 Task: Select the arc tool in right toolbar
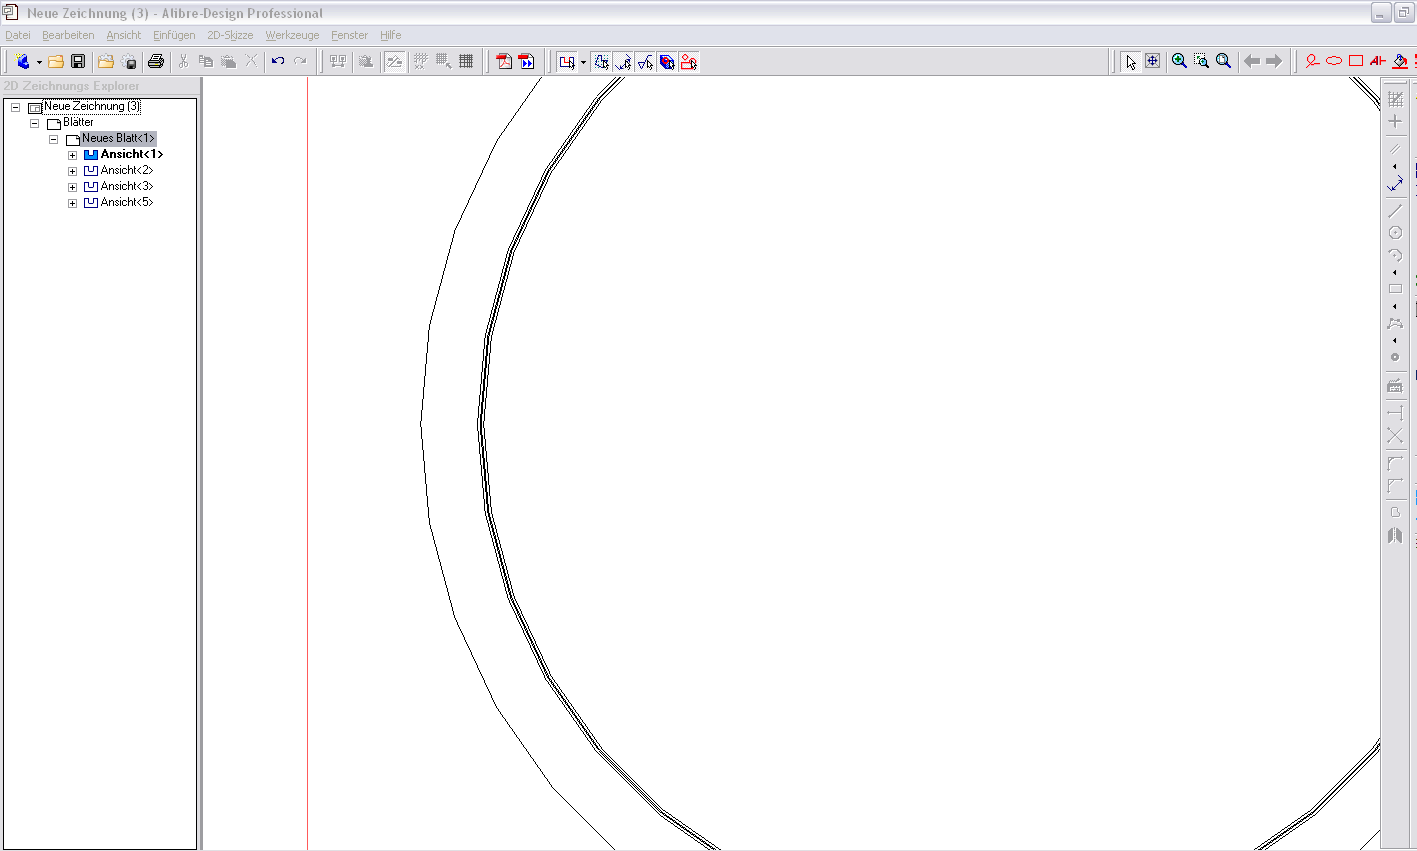(1395, 255)
